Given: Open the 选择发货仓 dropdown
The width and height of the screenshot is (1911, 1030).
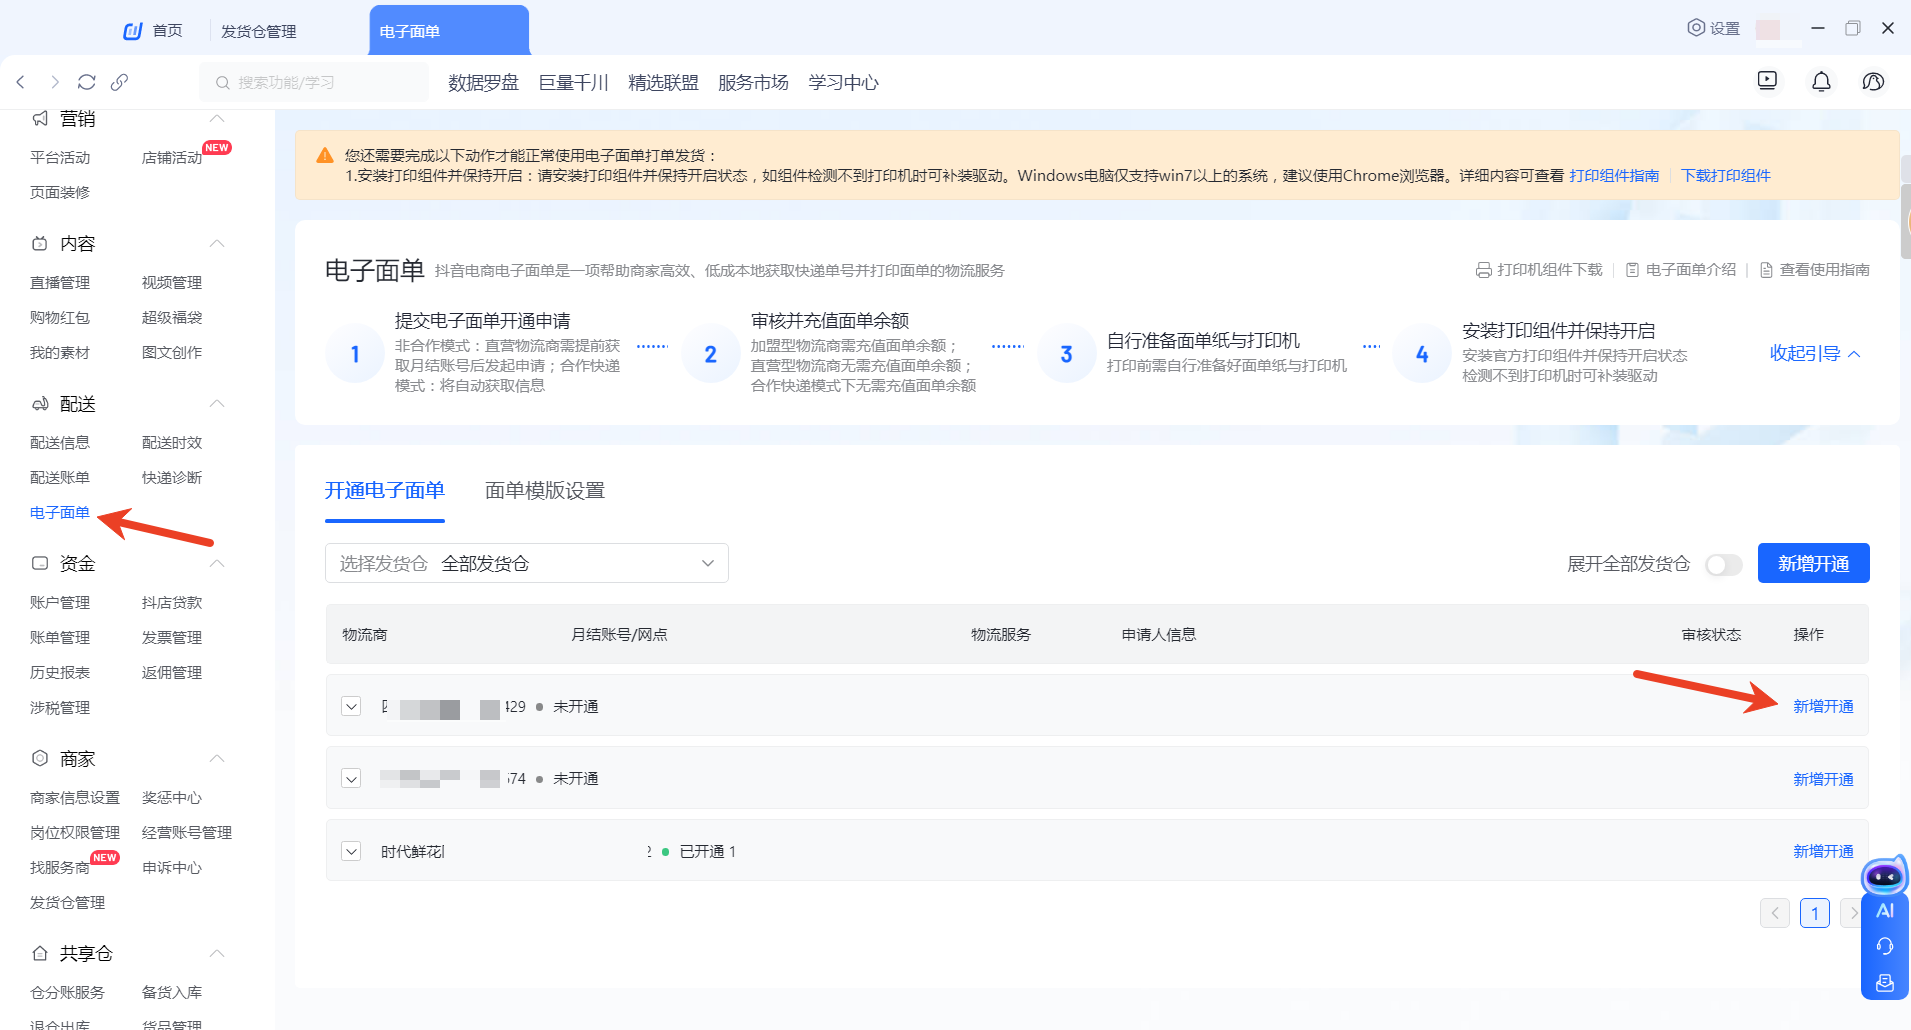Looking at the screenshot, I should click(x=526, y=563).
